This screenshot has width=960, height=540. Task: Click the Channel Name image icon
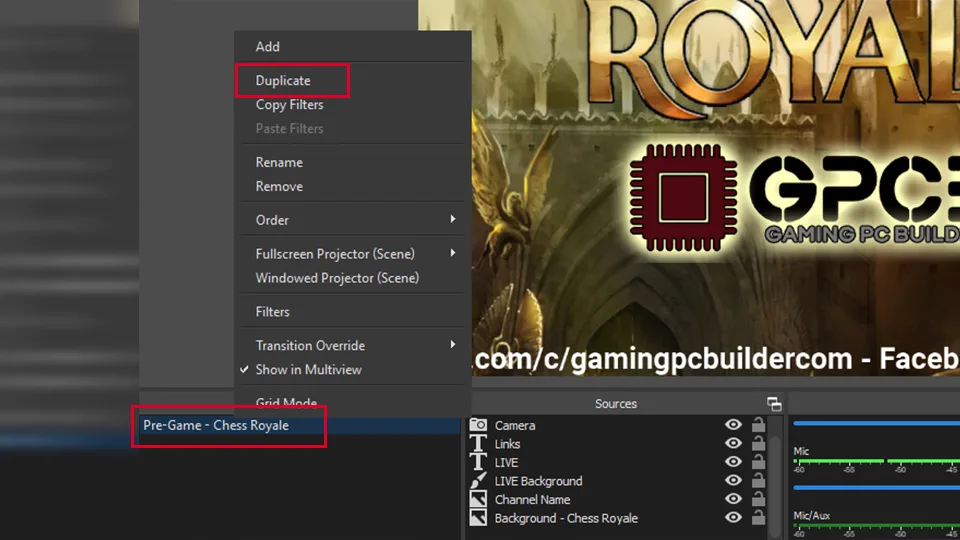tap(478, 499)
